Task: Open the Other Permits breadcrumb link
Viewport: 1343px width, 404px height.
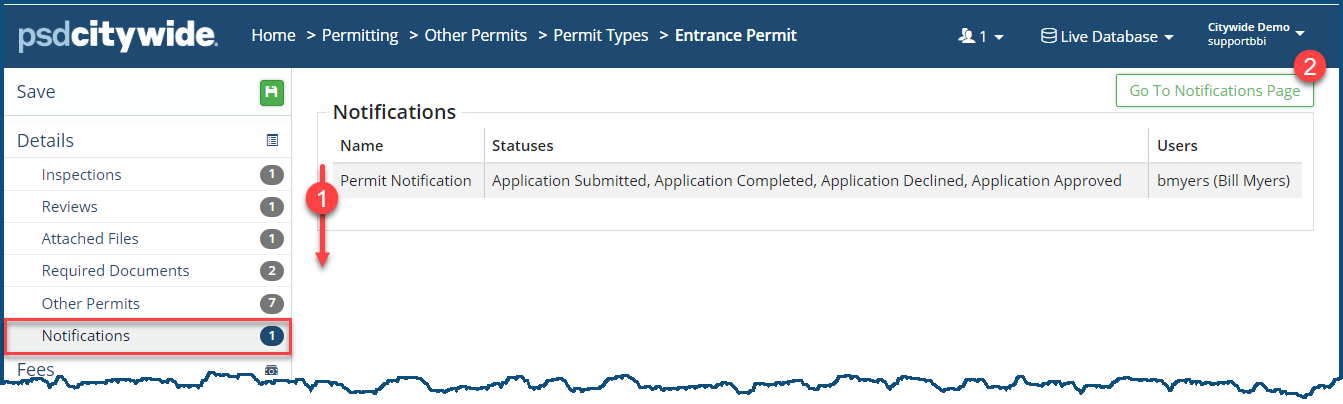Action: pyautogui.click(x=475, y=36)
